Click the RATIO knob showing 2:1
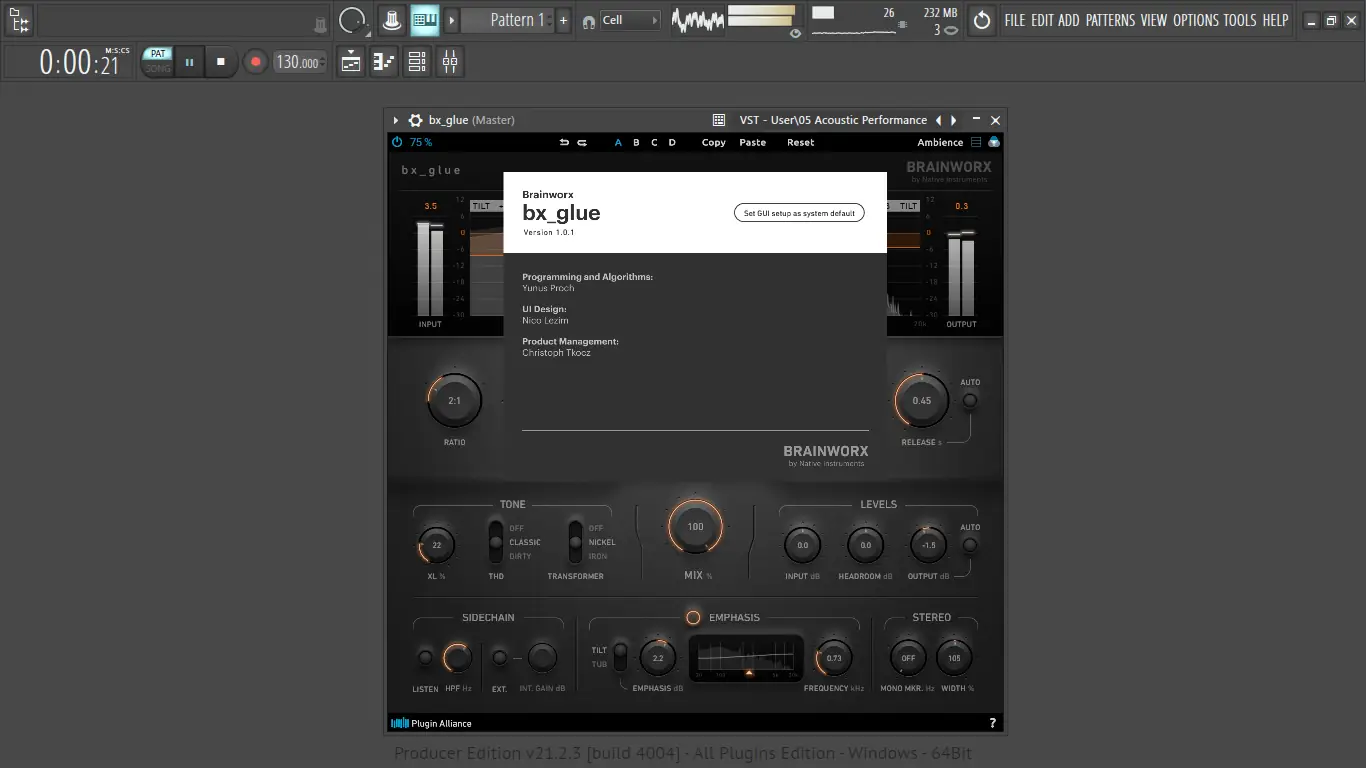 pyautogui.click(x=454, y=400)
